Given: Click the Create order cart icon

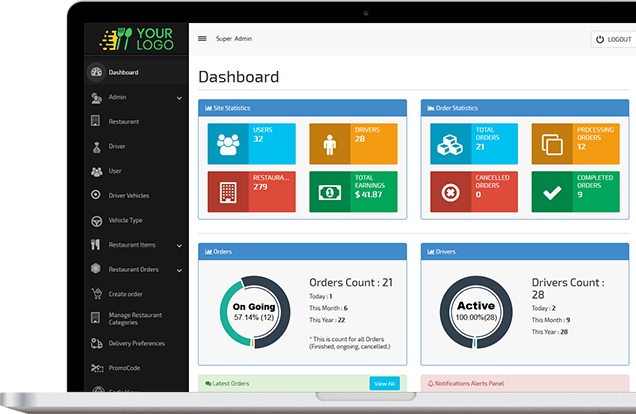Looking at the screenshot, I should (x=97, y=293).
